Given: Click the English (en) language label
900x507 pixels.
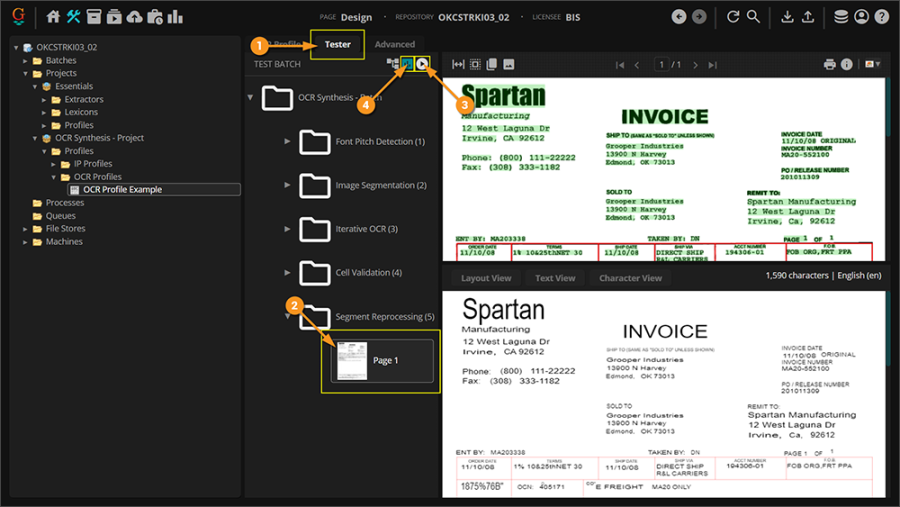Looking at the screenshot, I should point(859,276).
